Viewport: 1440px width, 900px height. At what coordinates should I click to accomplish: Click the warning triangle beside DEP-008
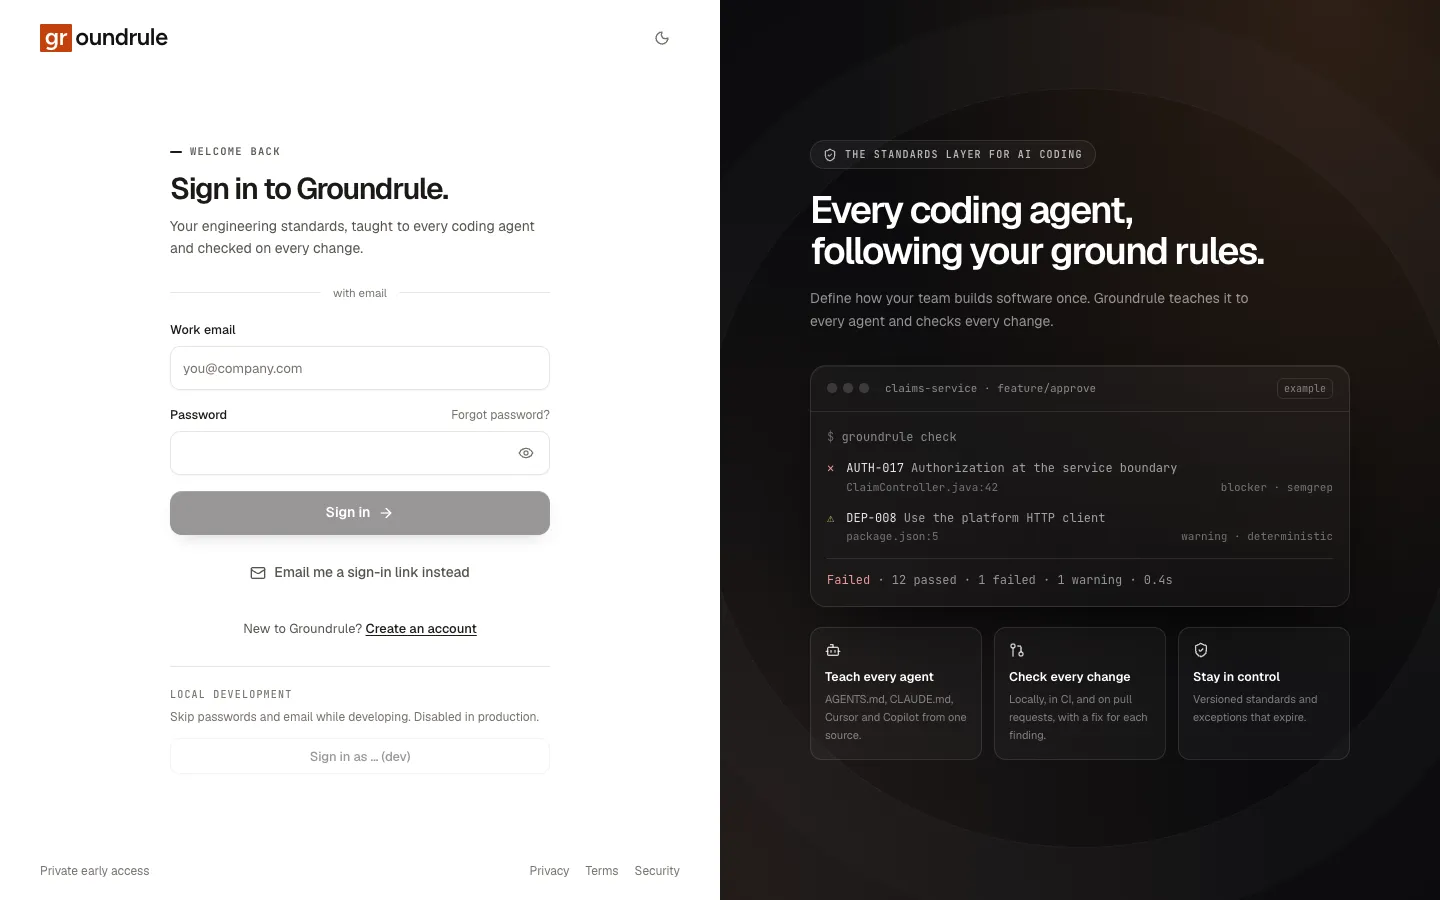[830, 518]
